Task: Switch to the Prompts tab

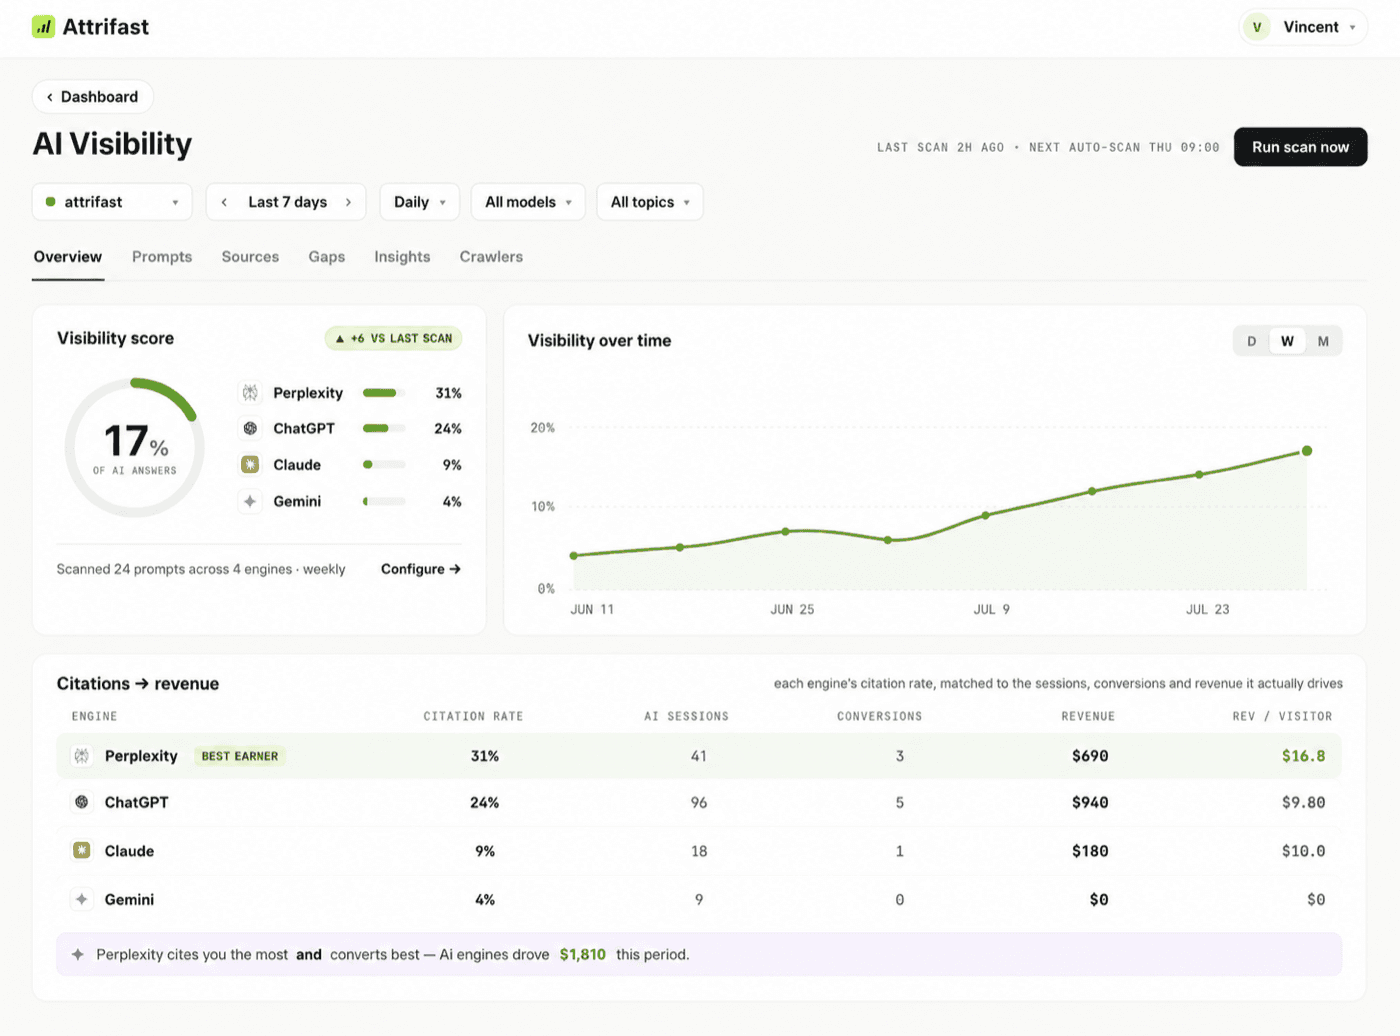Action: (x=162, y=257)
